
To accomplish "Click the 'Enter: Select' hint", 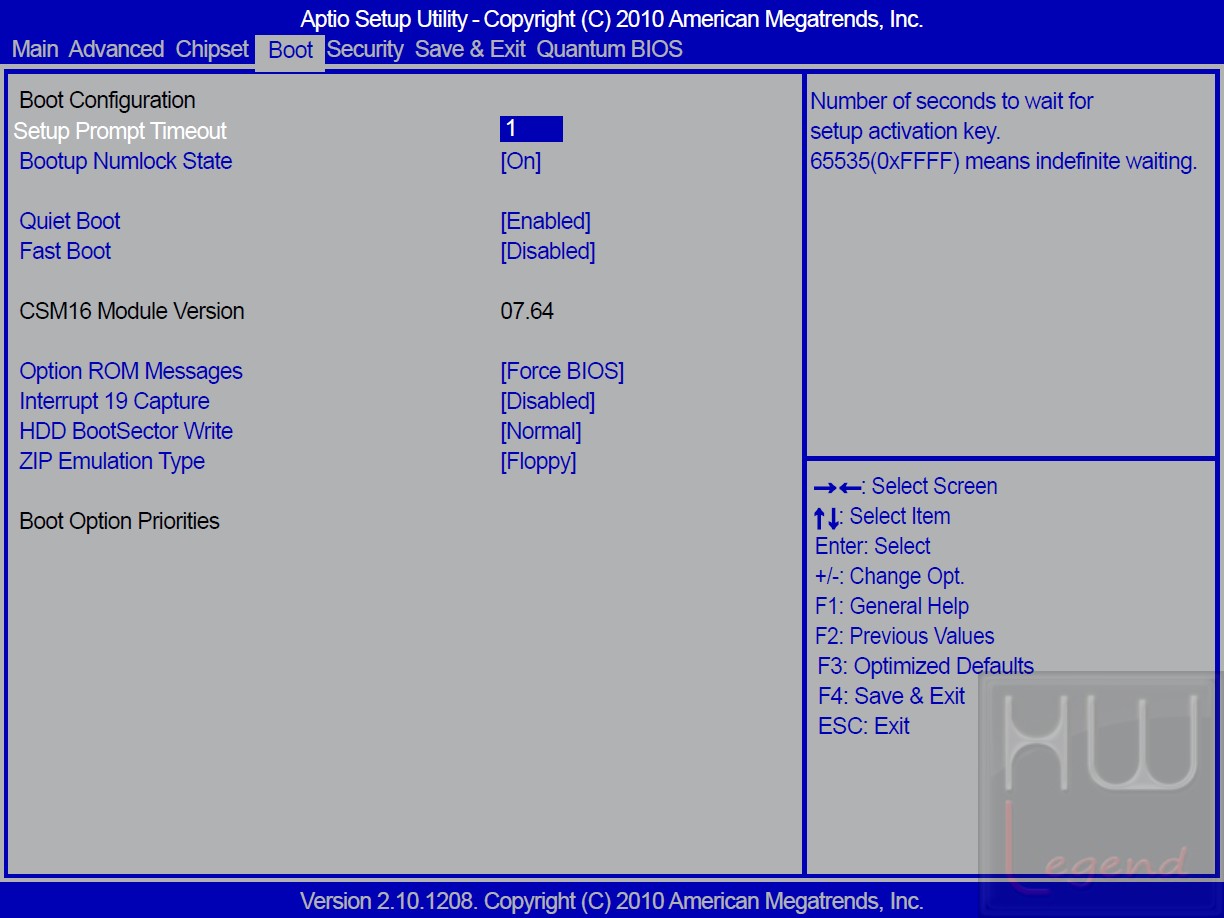I will click(873, 546).
